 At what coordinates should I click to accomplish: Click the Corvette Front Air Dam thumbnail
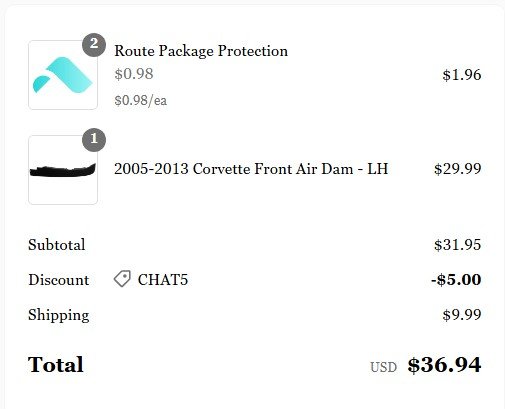(63, 170)
